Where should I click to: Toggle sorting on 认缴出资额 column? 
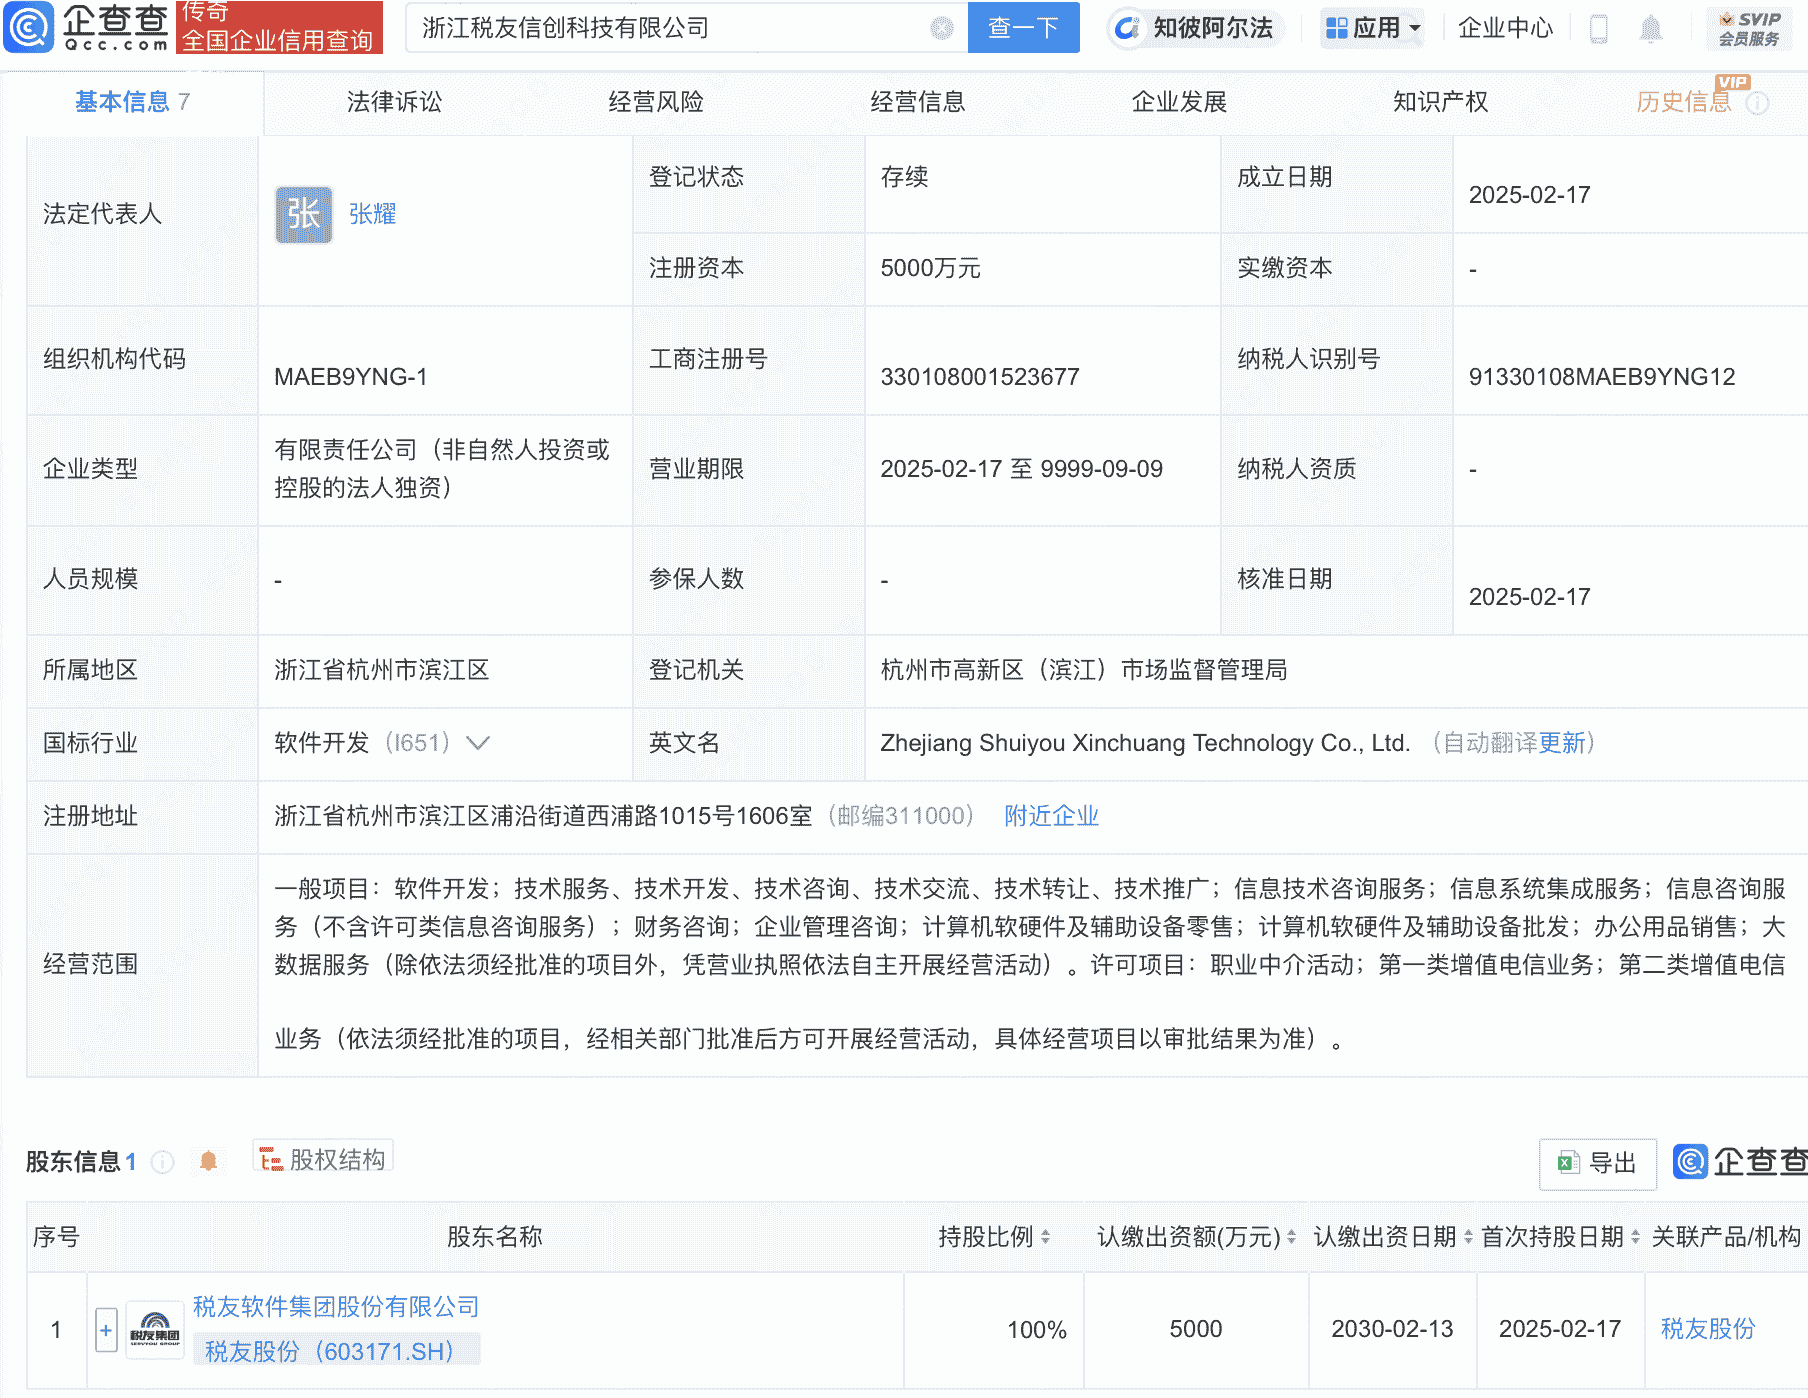coord(1293,1236)
